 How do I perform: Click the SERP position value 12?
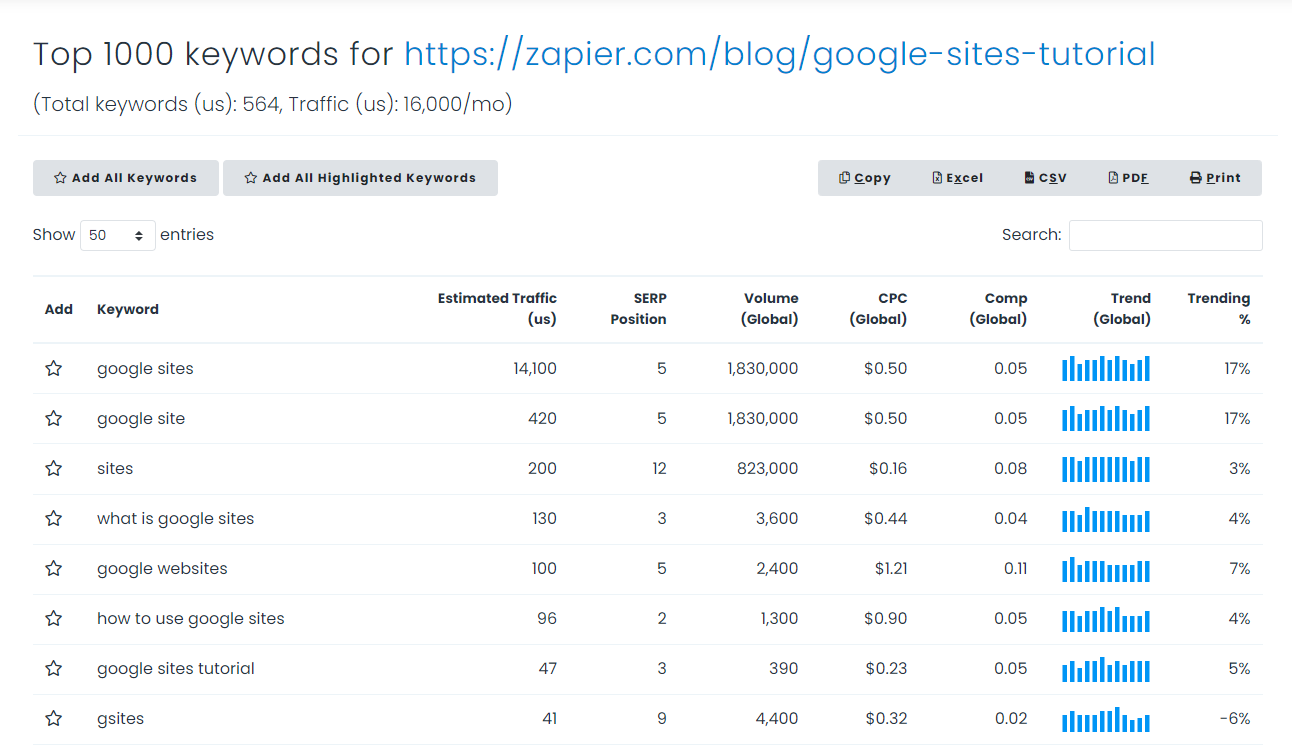pyautogui.click(x=659, y=469)
